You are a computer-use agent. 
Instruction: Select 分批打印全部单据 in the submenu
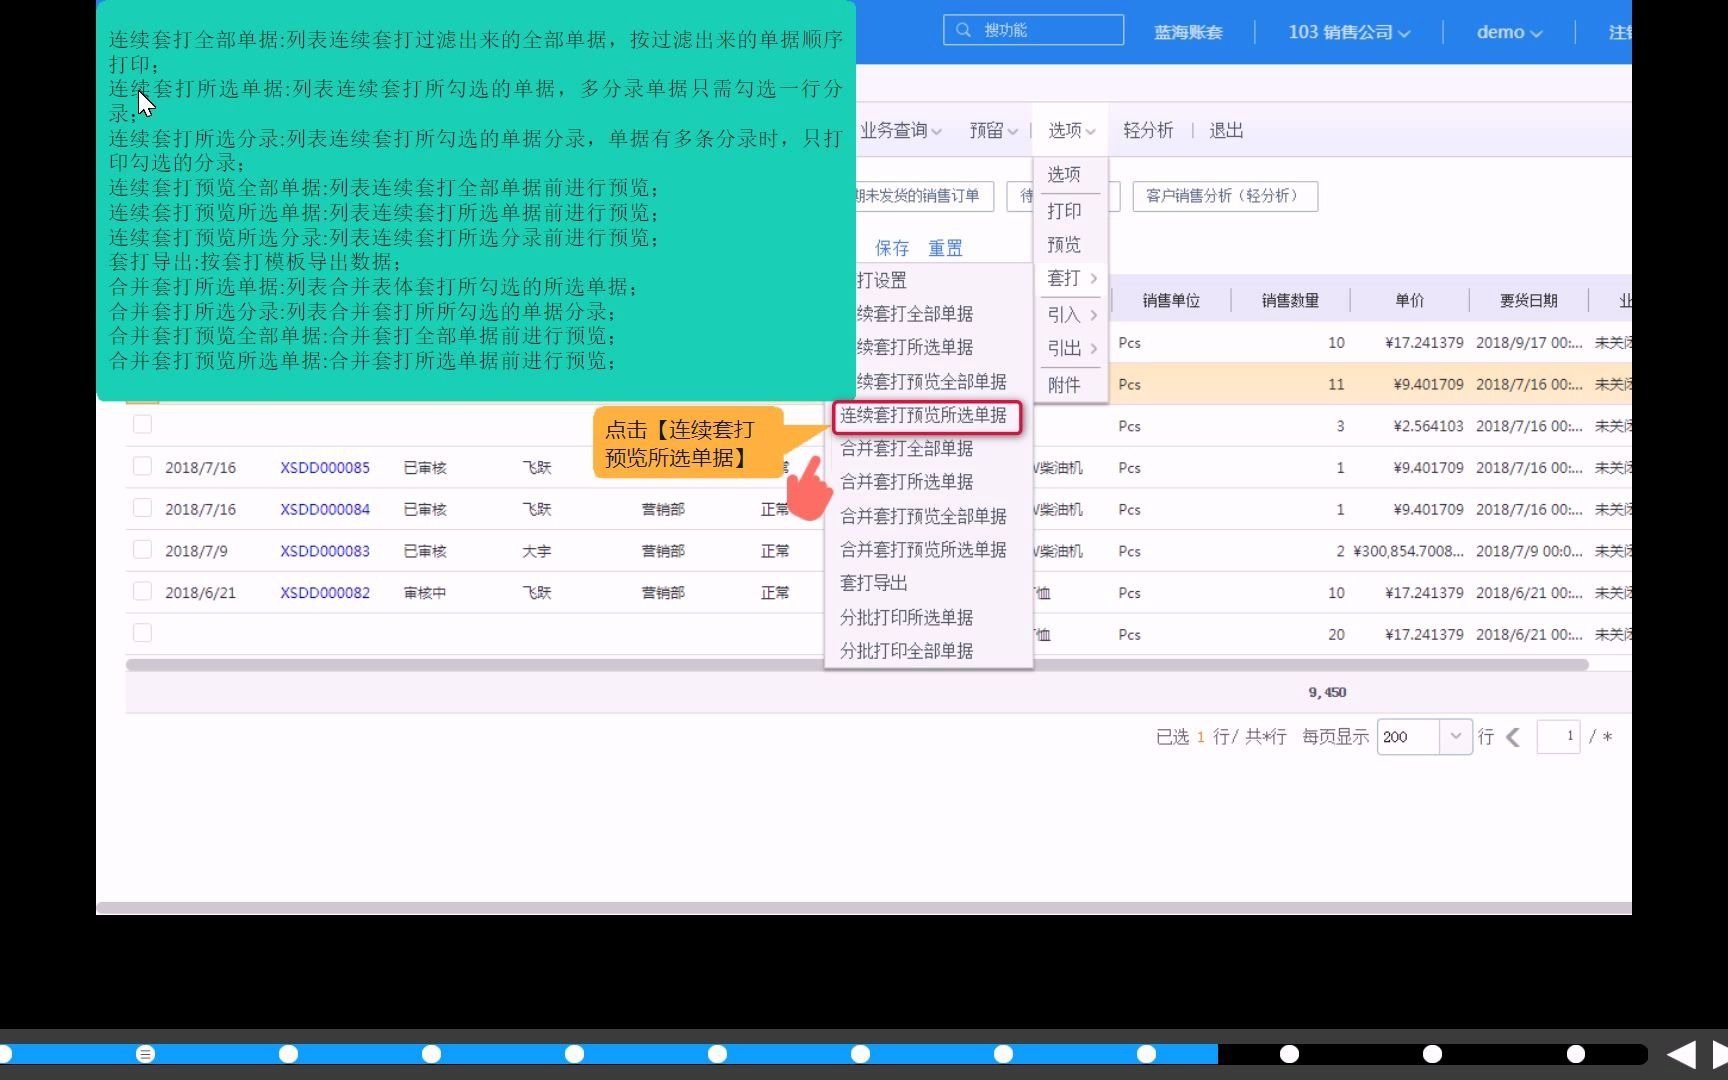[x=907, y=651]
